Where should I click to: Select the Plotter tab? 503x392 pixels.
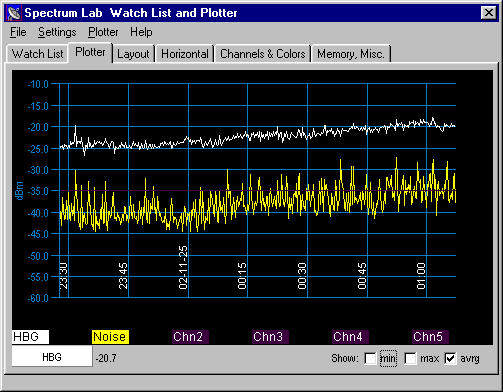pos(90,52)
